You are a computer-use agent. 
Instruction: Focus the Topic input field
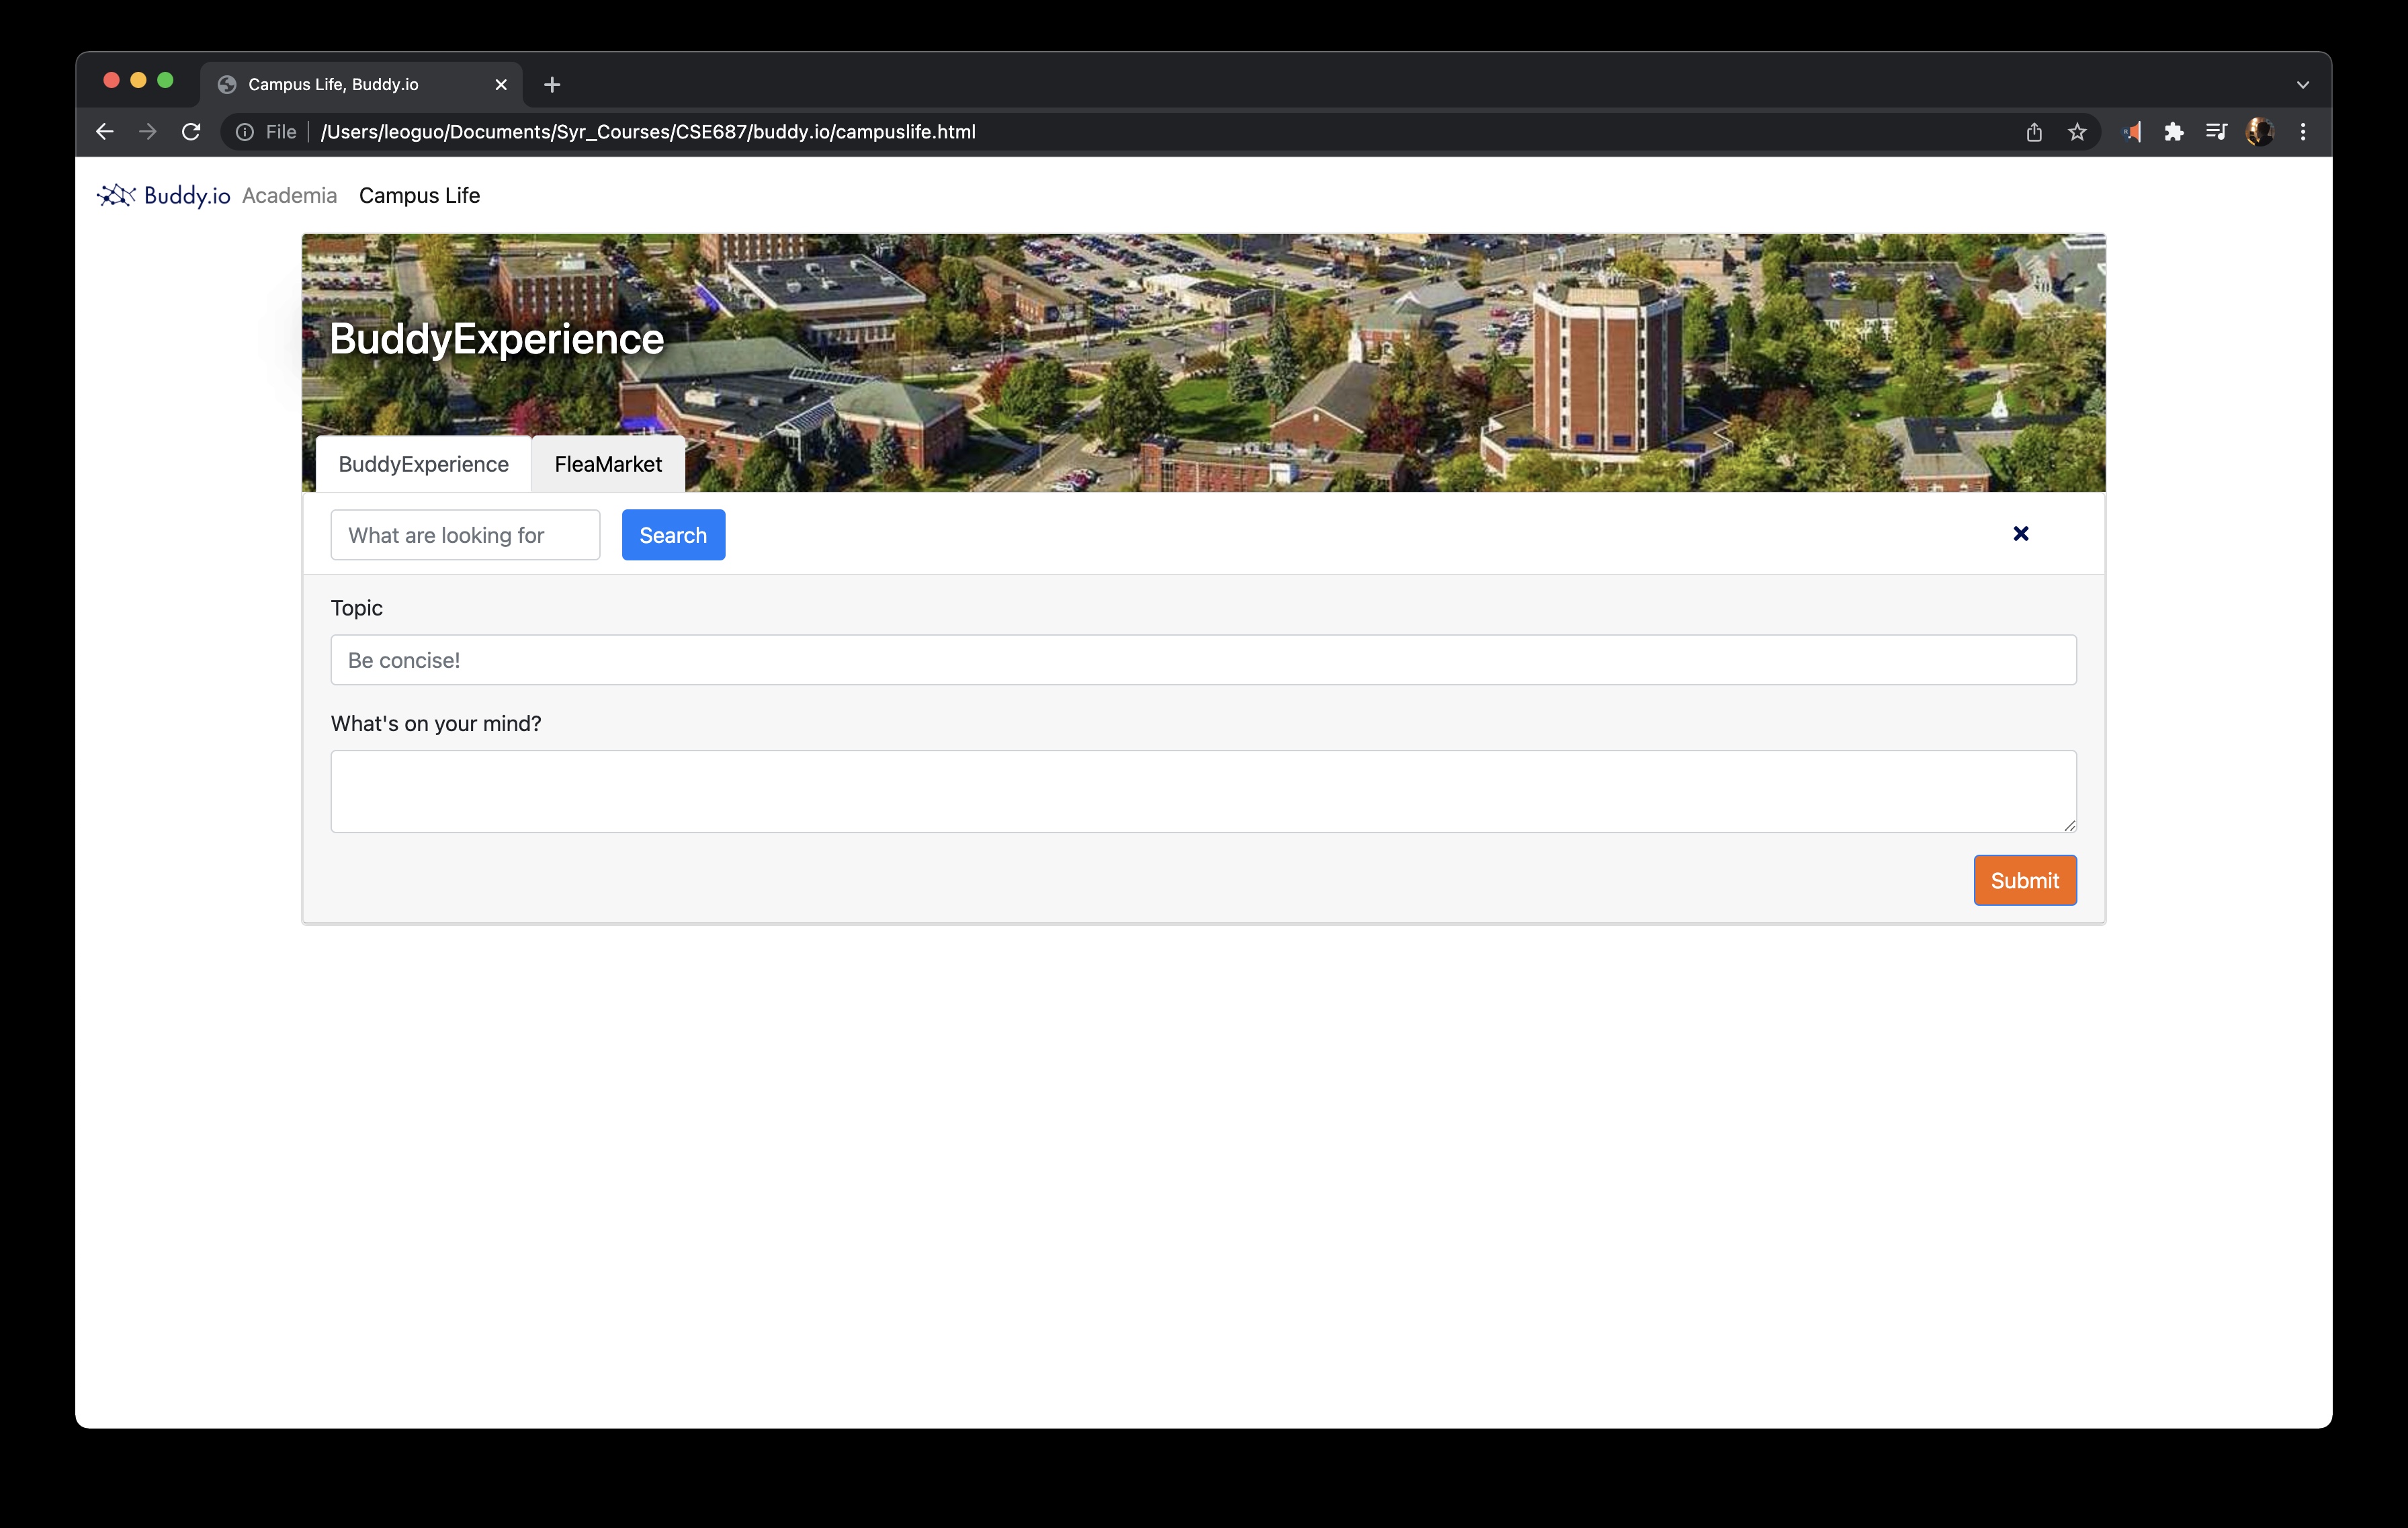tap(1203, 660)
